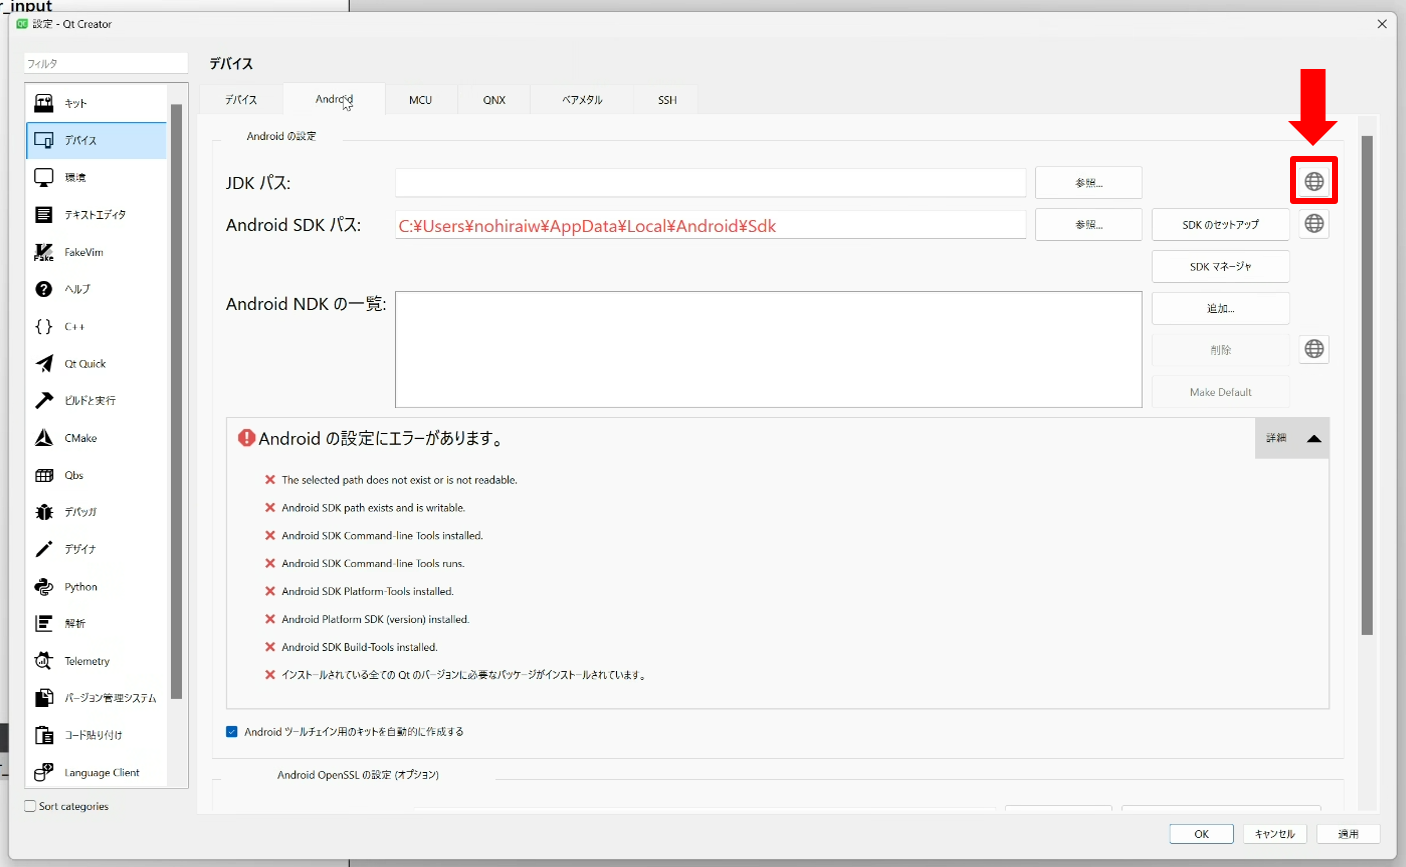The width and height of the screenshot is (1406, 867).
Task: Uncheck auto-create kits for Android toolchain
Action: pos(232,732)
